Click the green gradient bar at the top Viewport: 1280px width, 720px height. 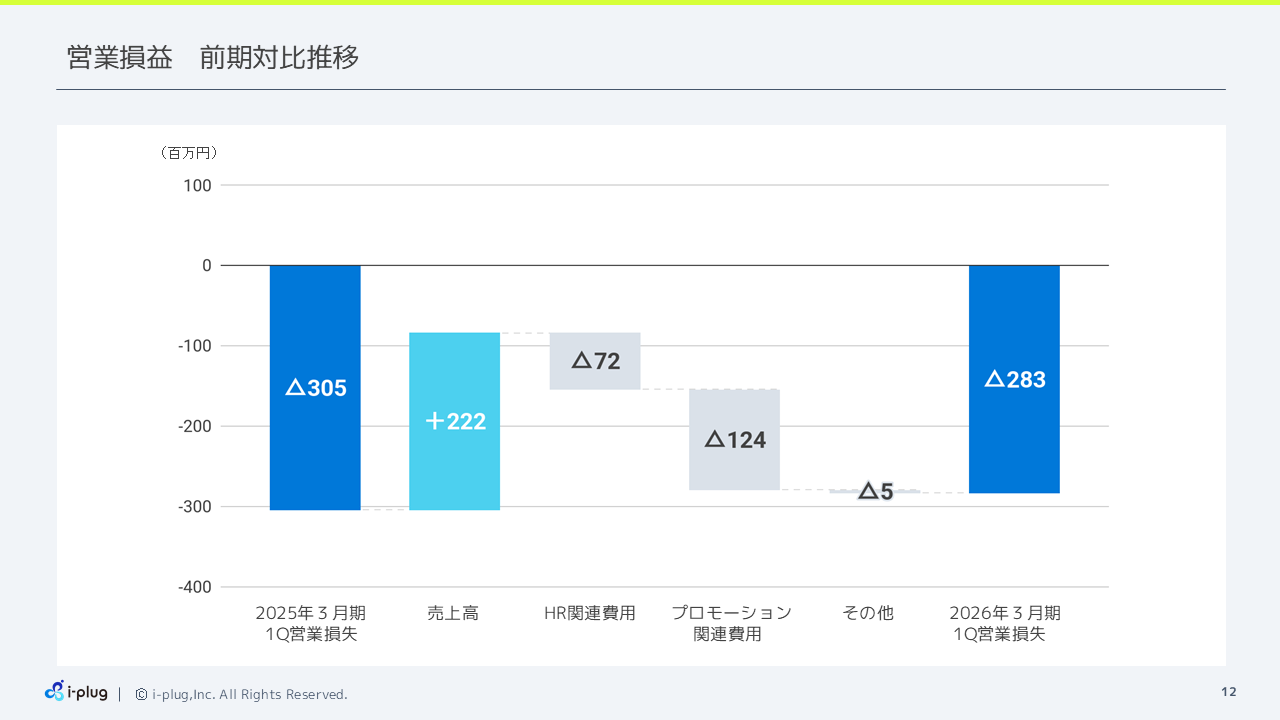(x=640, y=4)
